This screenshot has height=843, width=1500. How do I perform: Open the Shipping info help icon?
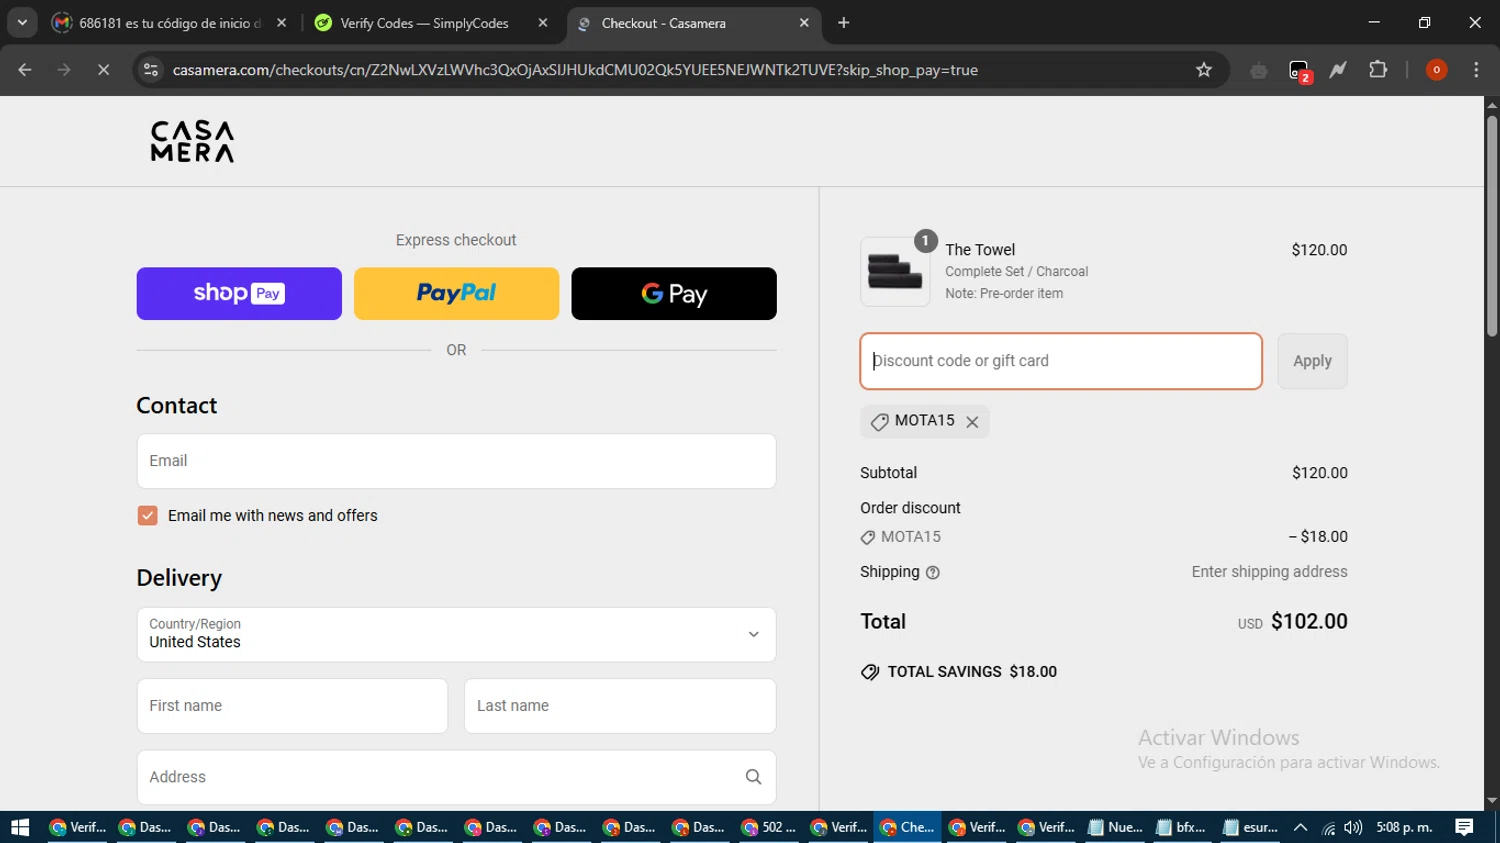click(933, 573)
